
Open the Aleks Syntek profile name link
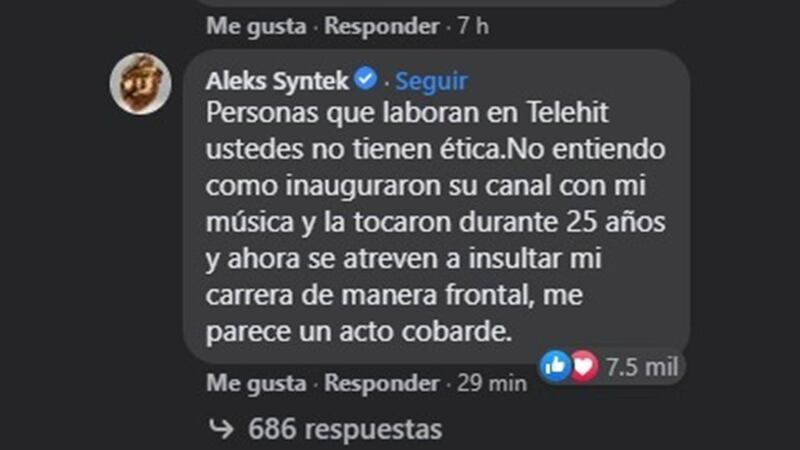pos(277,81)
